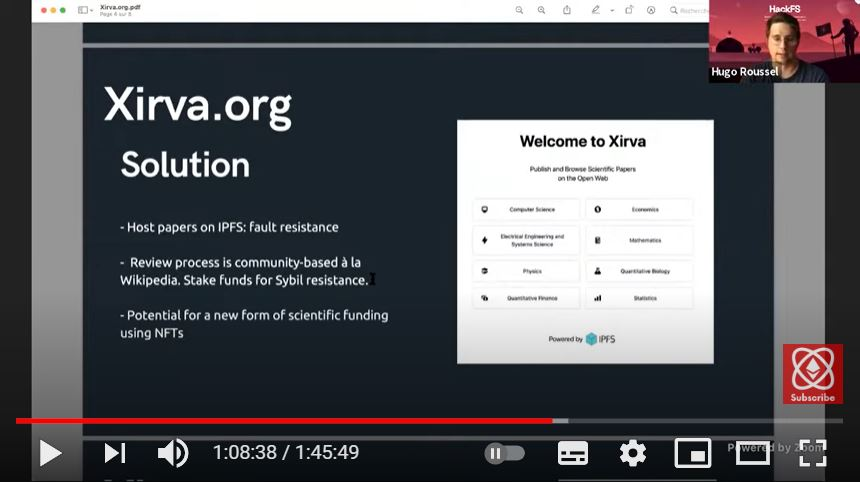Click the Economics coin icon

[x=598, y=209]
